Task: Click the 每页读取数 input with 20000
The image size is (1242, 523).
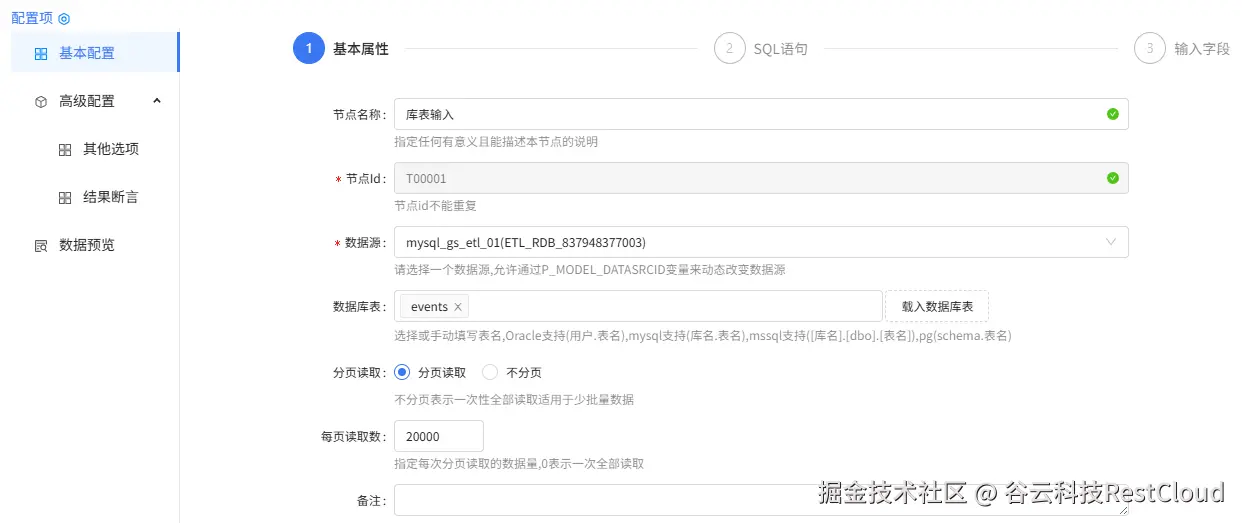Action: tap(439, 436)
